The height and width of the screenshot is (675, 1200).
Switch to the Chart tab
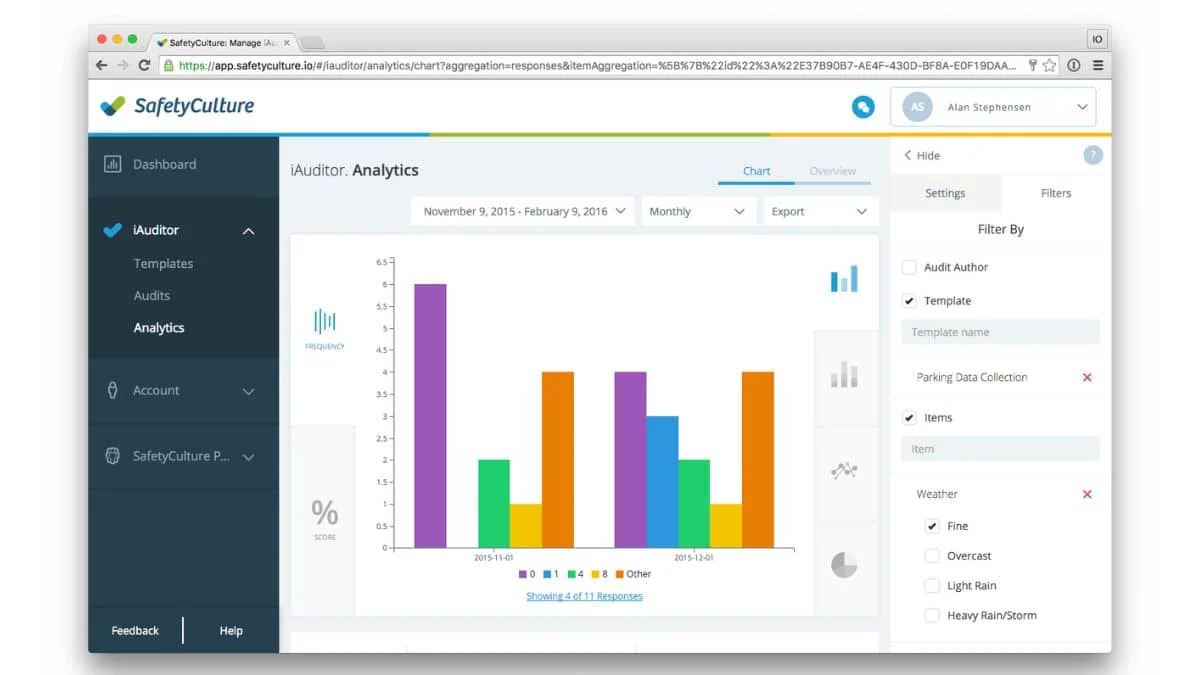756,171
